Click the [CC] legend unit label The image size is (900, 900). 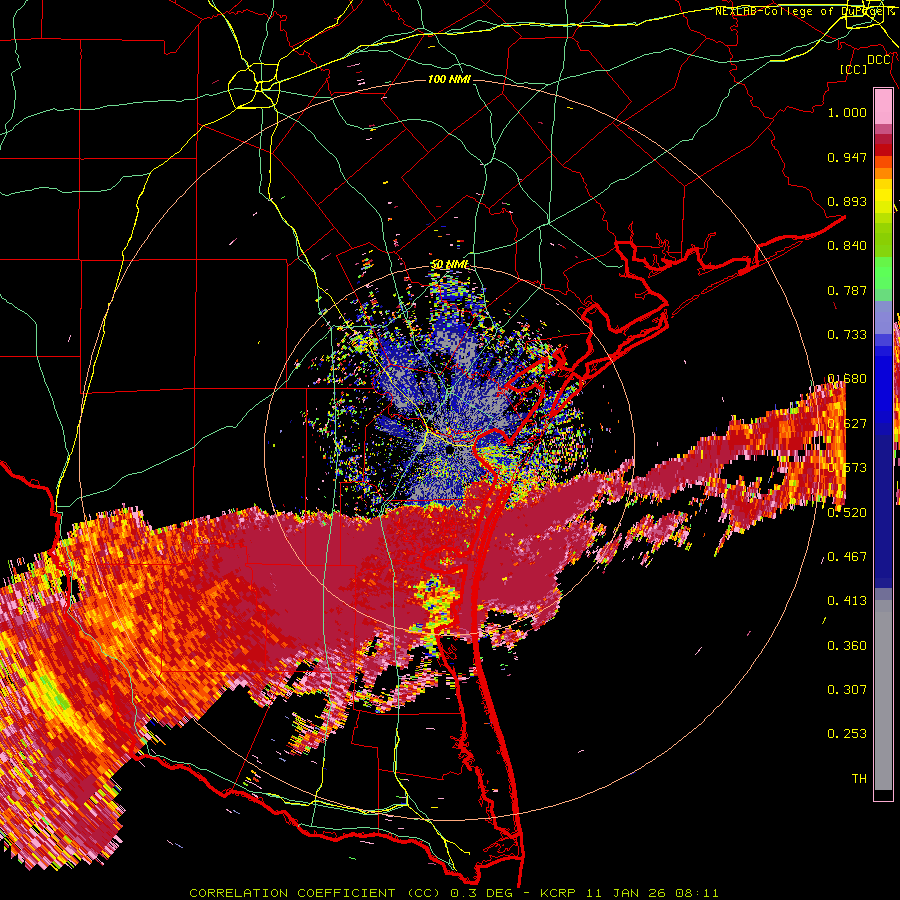[854, 69]
